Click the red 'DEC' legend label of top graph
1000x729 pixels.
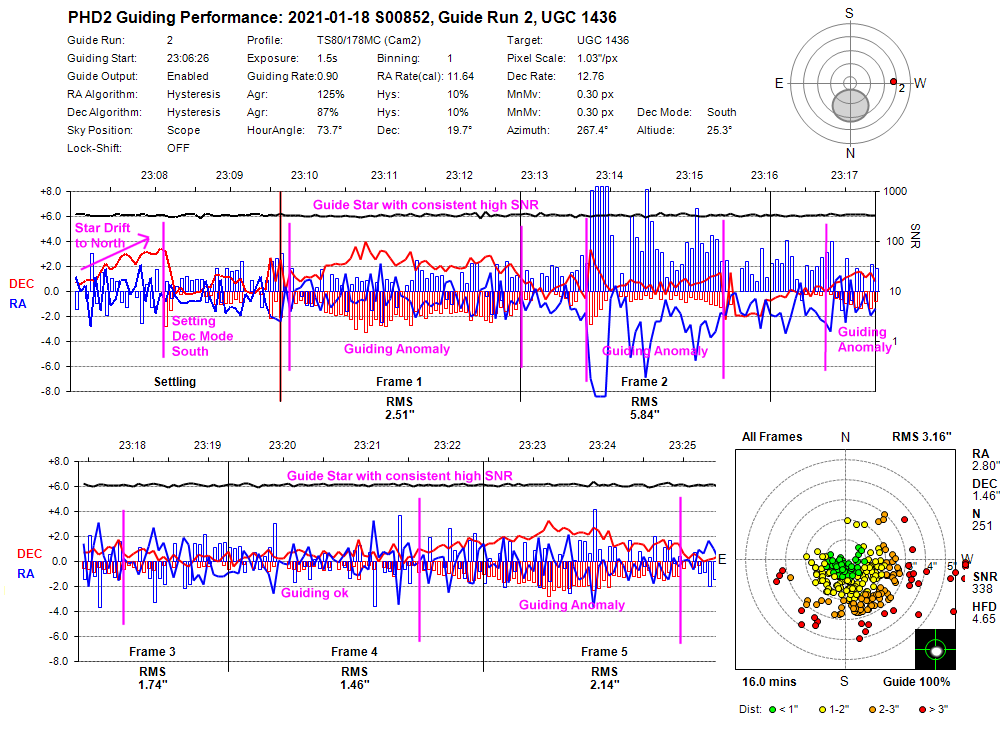point(22,284)
